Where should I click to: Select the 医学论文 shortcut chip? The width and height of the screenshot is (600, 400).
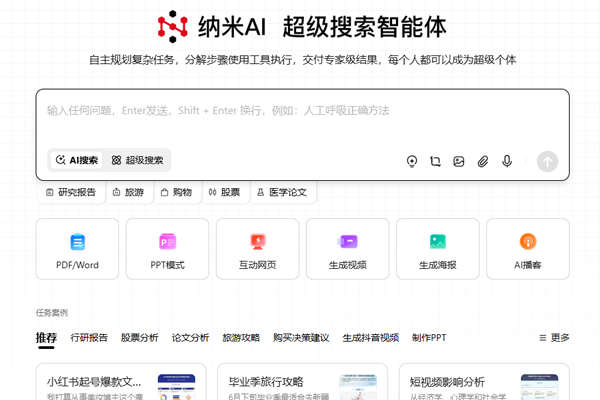282,192
